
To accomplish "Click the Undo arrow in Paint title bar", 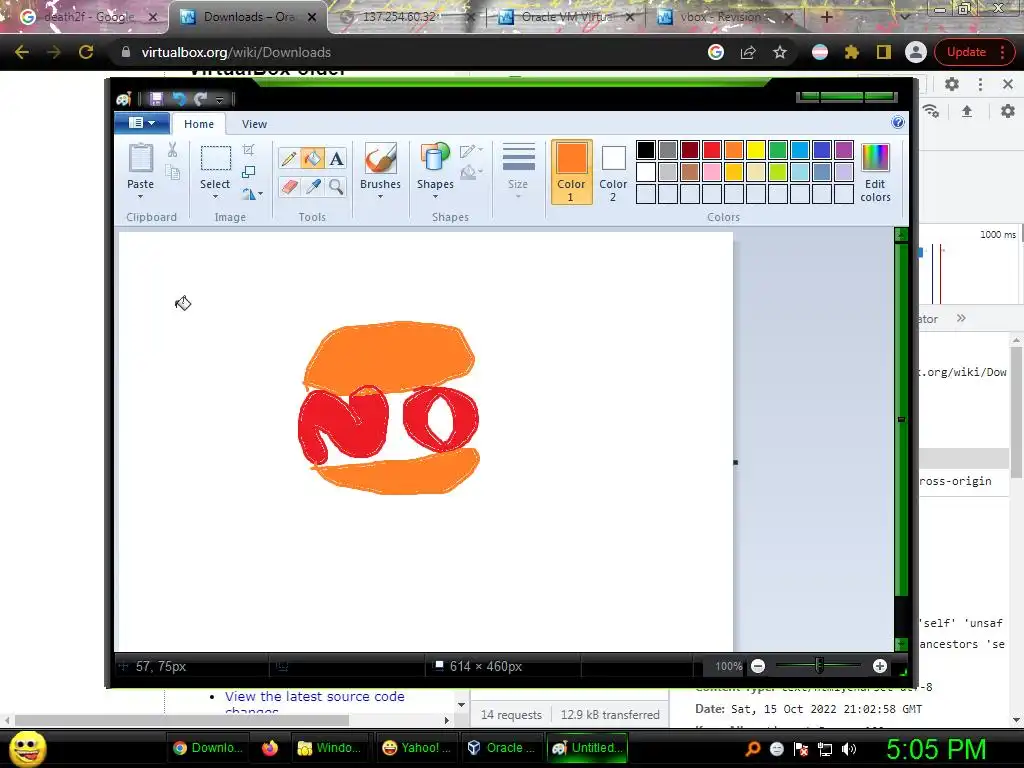I will [x=179, y=99].
